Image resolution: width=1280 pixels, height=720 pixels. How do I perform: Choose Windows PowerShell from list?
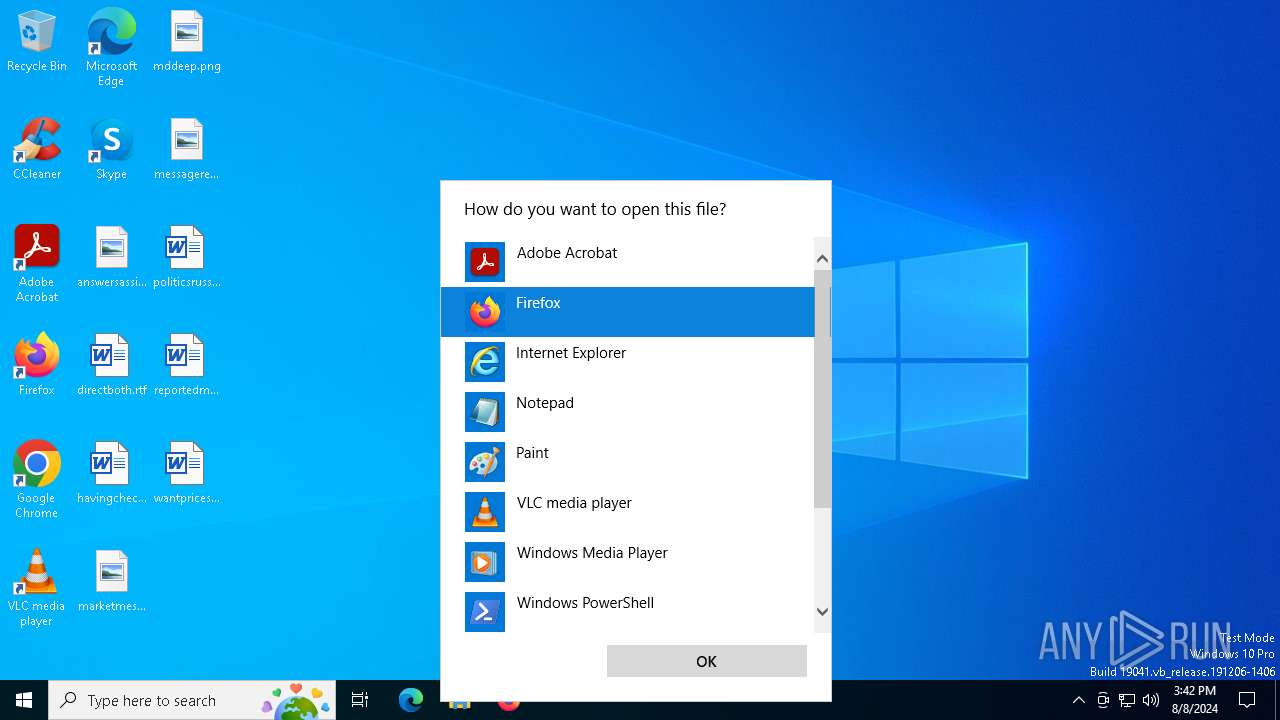pyautogui.click(x=628, y=612)
